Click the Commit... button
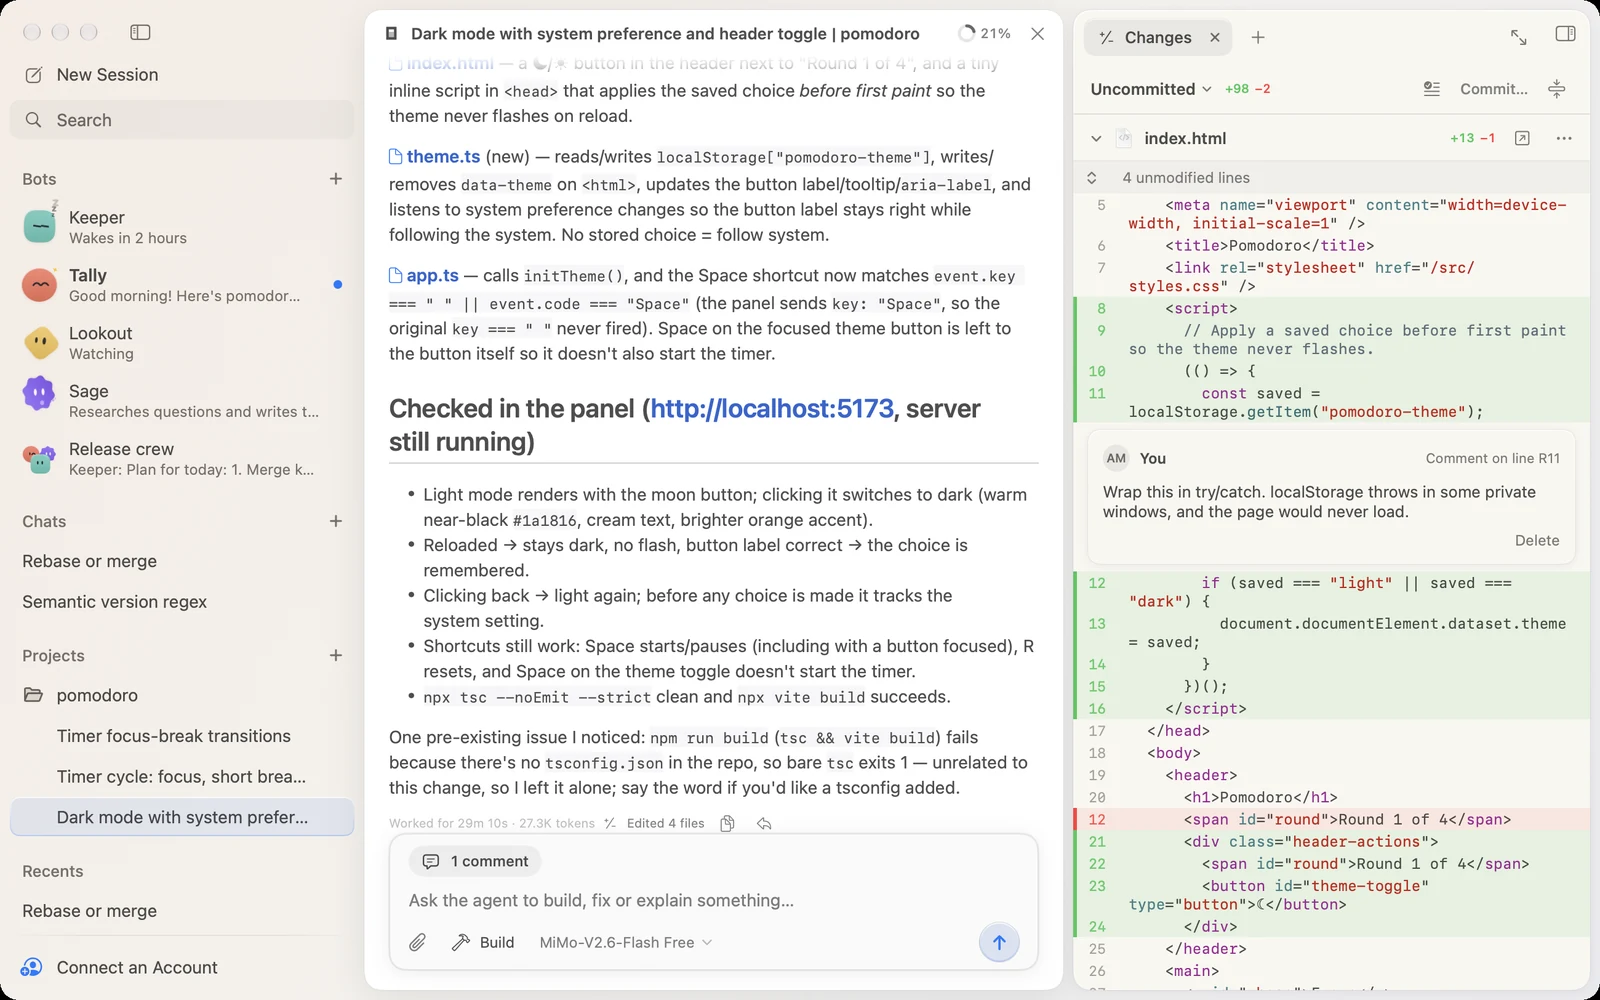 1494,89
